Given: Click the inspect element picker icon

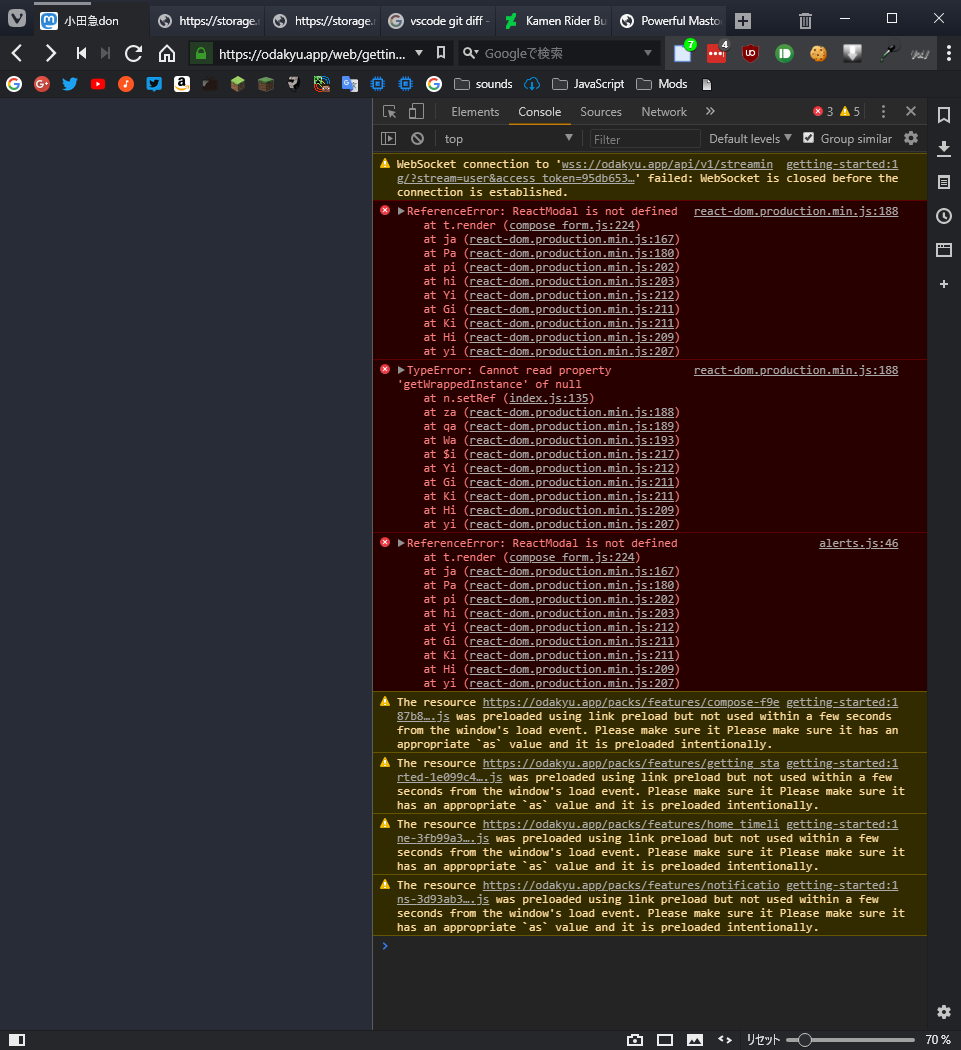Looking at the screenshot, I should click(390, 112).
